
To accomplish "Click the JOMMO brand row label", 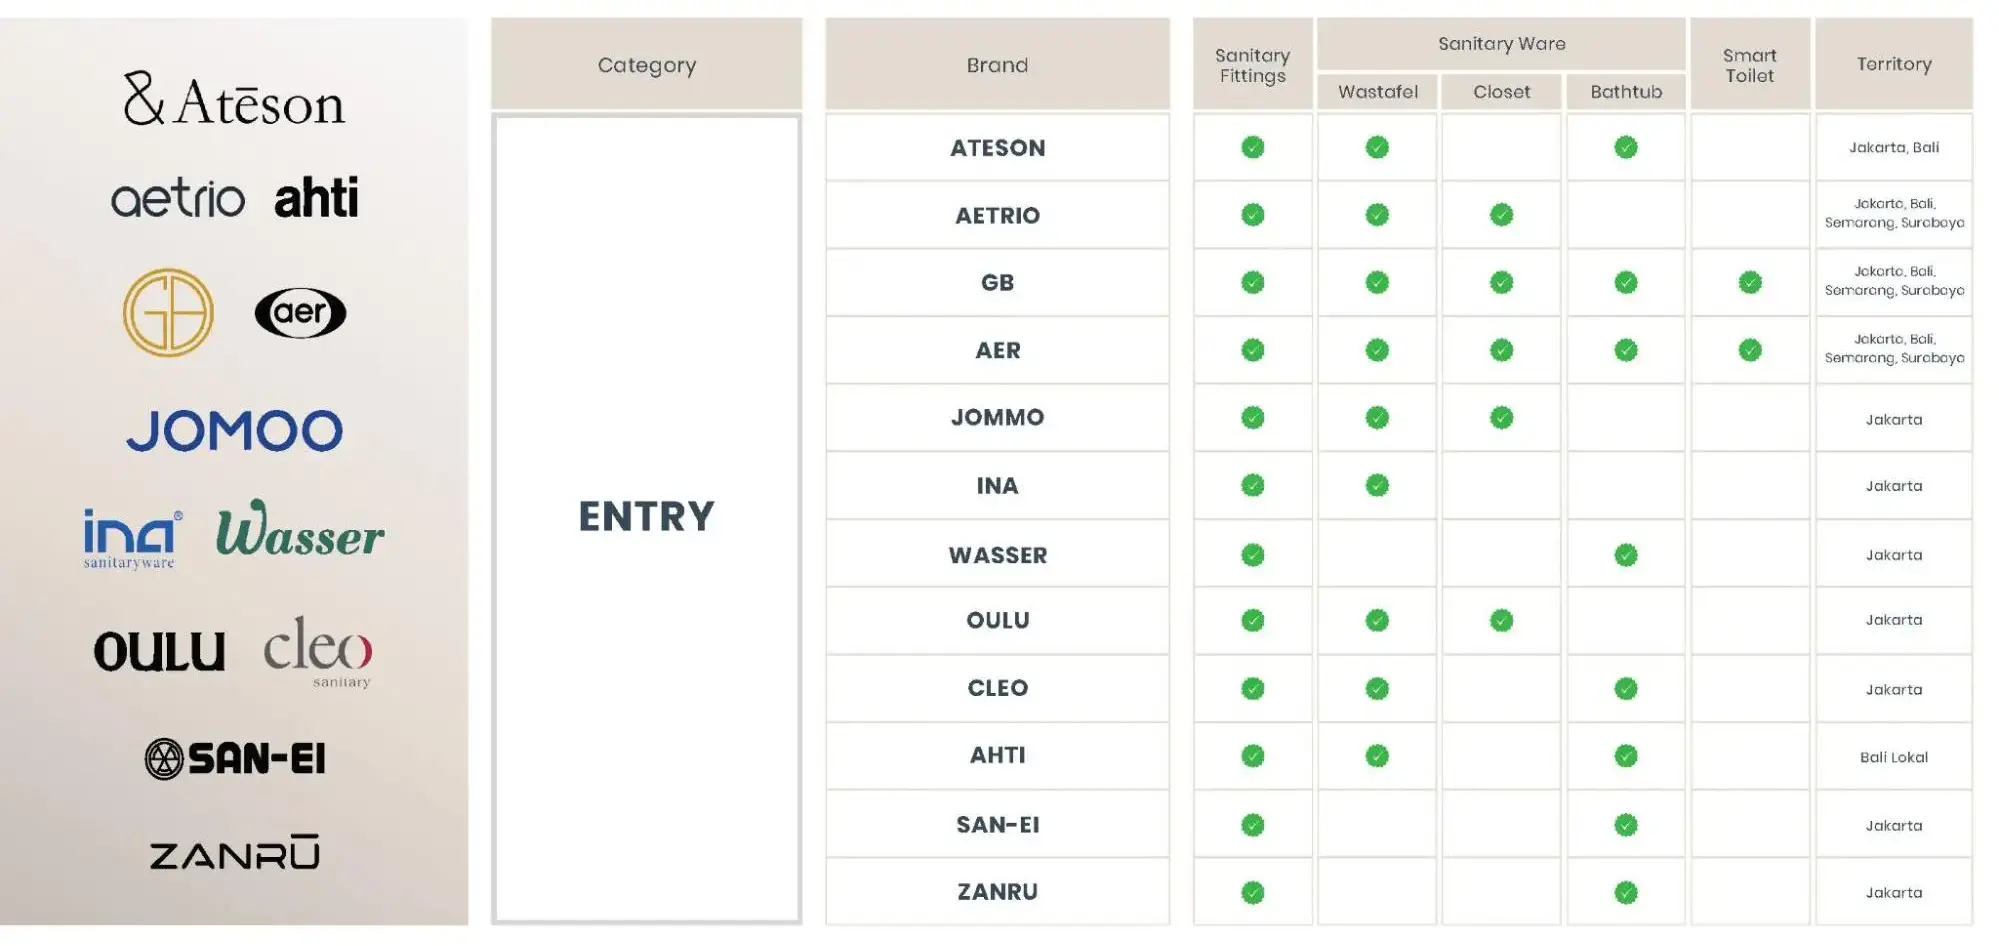I will 997,417.
